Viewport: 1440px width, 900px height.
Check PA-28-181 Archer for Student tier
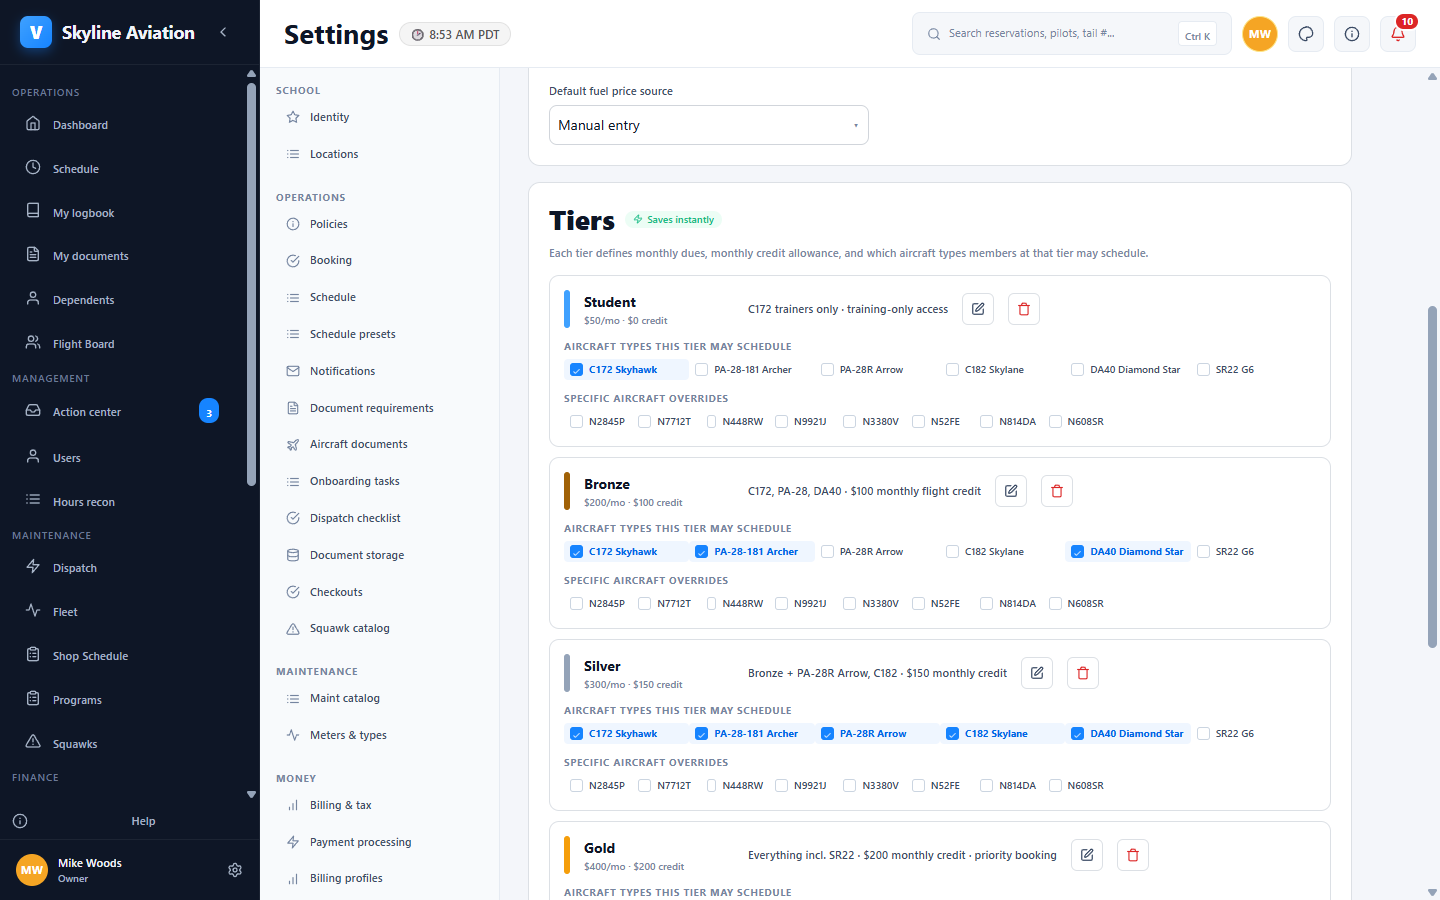(x=702, y=370)
